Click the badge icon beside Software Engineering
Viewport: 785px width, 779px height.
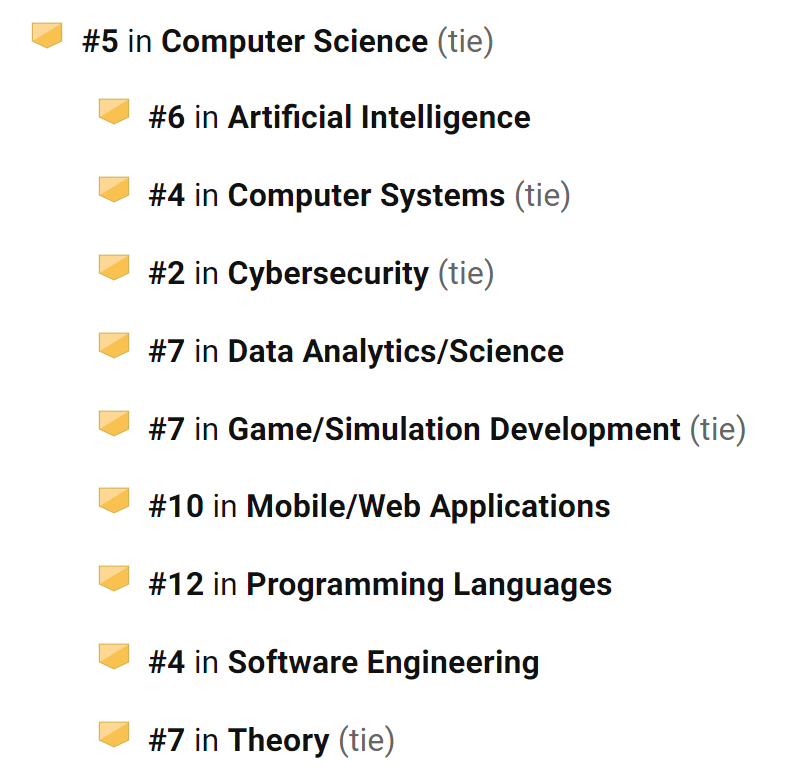click(114, 656)
